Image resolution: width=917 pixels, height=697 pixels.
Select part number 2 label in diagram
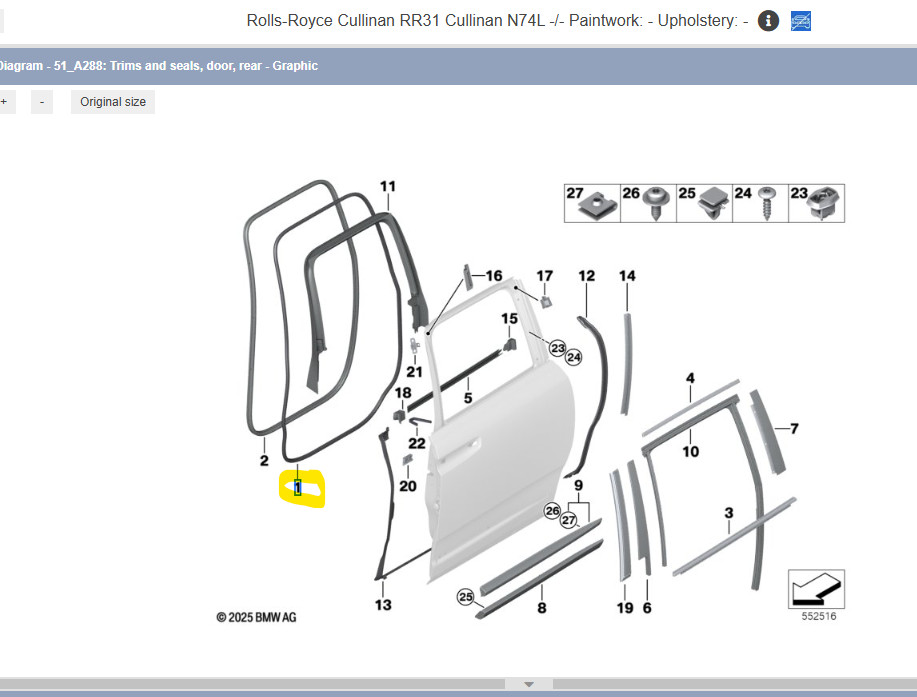[264, 461]
